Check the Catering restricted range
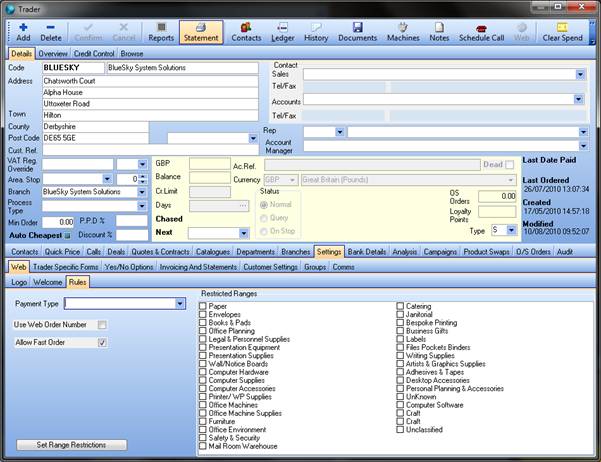The image size is (601, 462). click(400, 306)
